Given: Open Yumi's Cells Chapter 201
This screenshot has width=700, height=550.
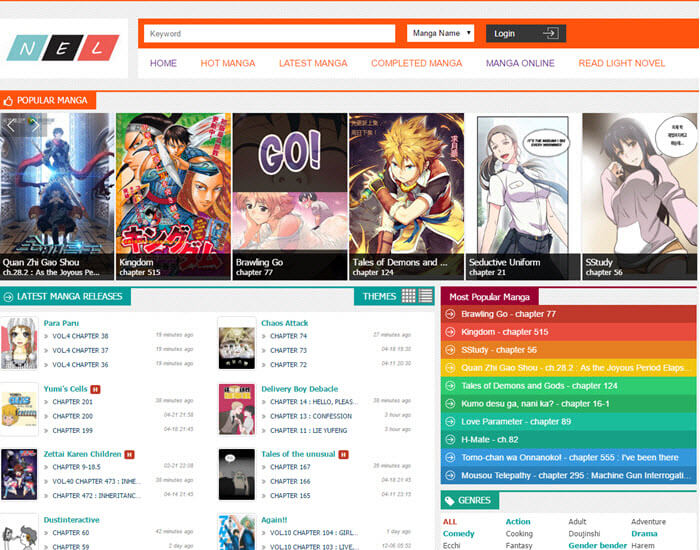Looking at the screenshot, I should tap(73, 402).
